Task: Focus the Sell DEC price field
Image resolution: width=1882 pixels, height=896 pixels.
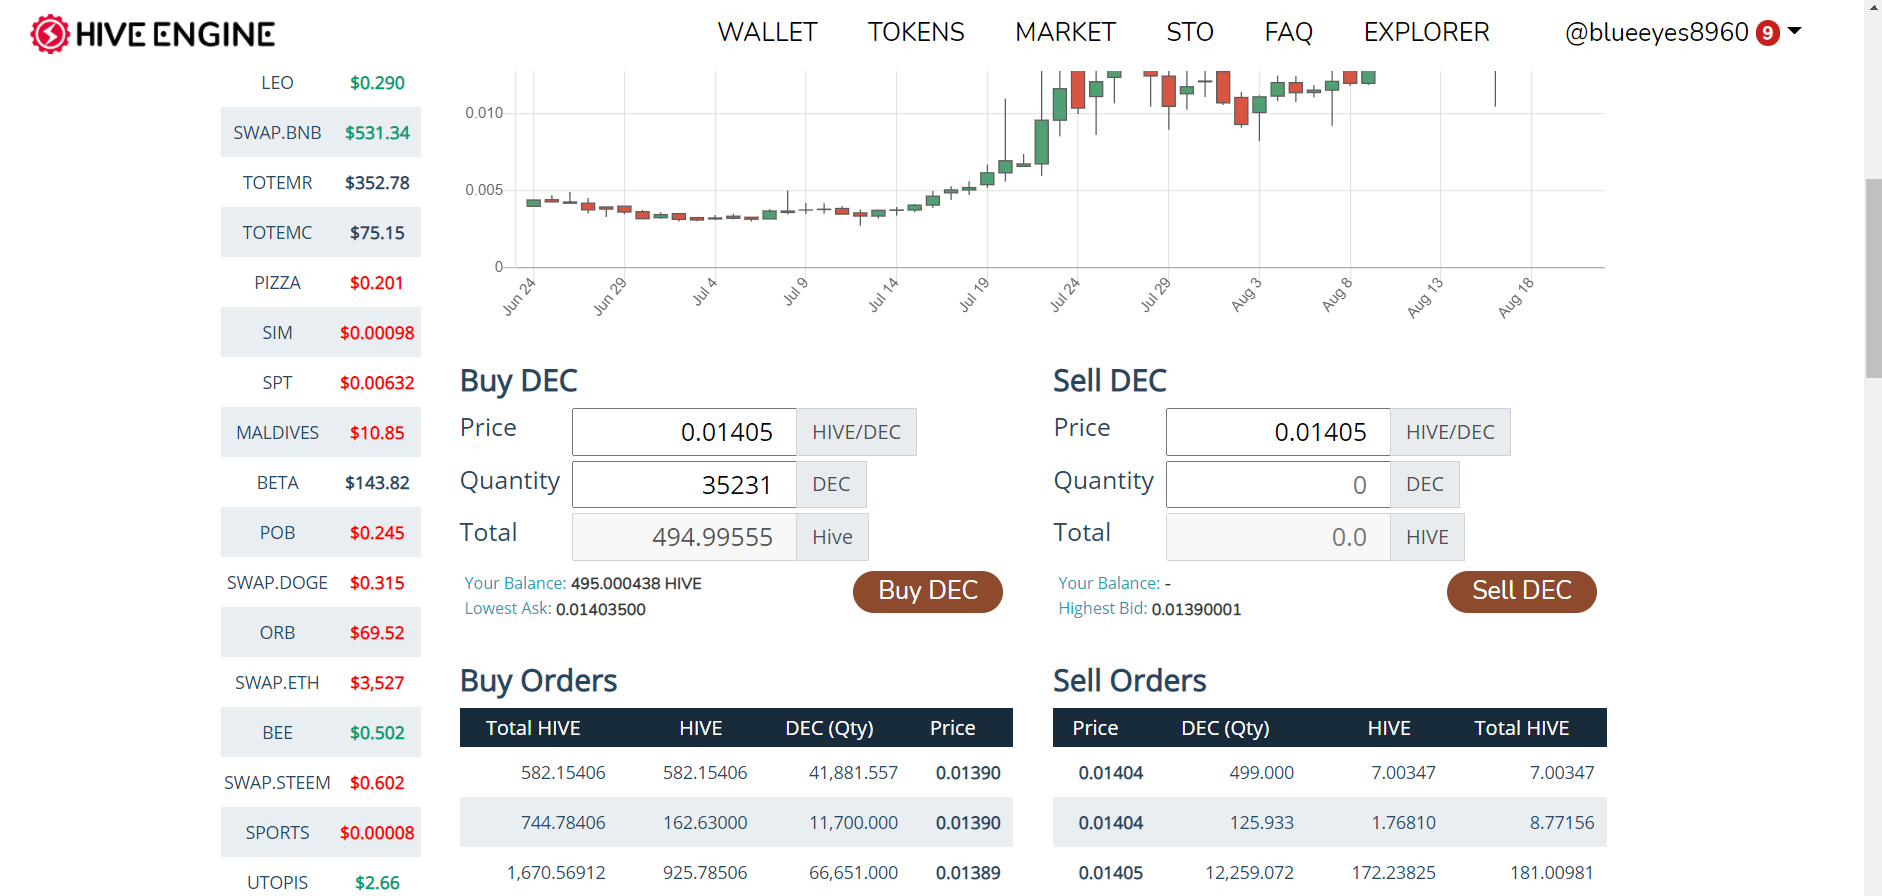Action: [1278, 432]
